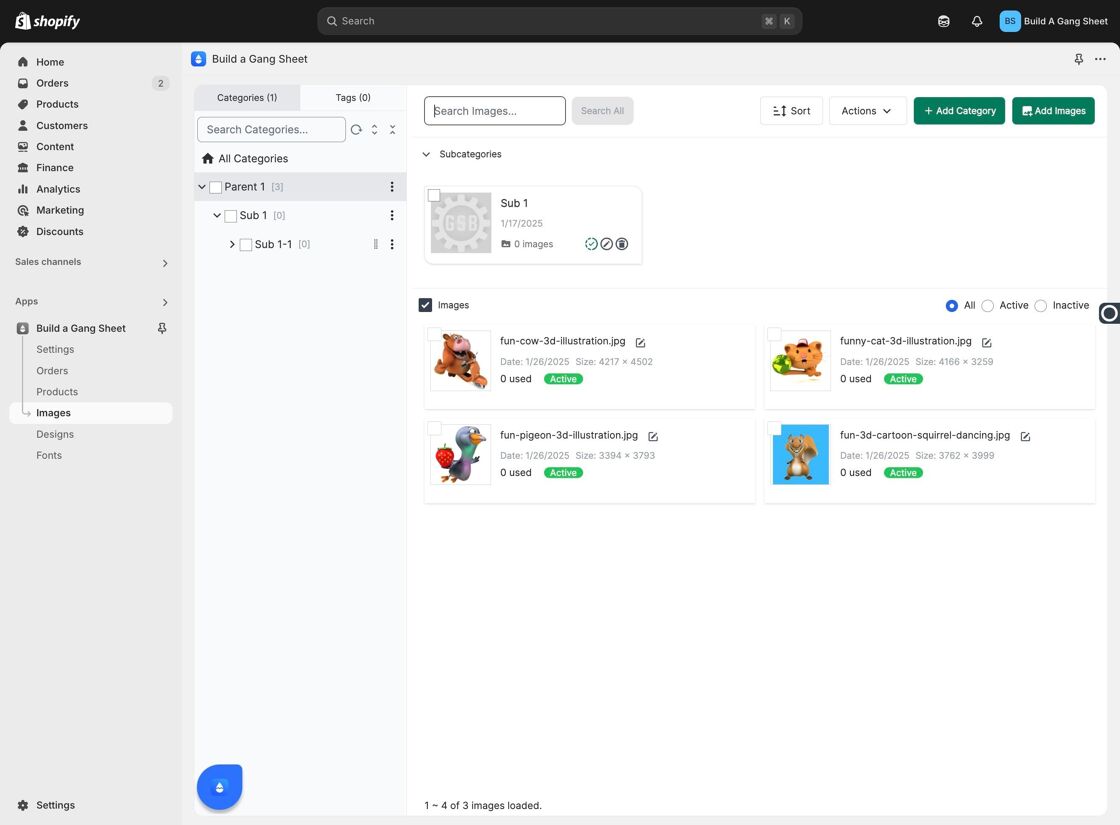Screen dimensions: 1120x825
Task: Refresh the categories list
Action: tap(356, 129)
